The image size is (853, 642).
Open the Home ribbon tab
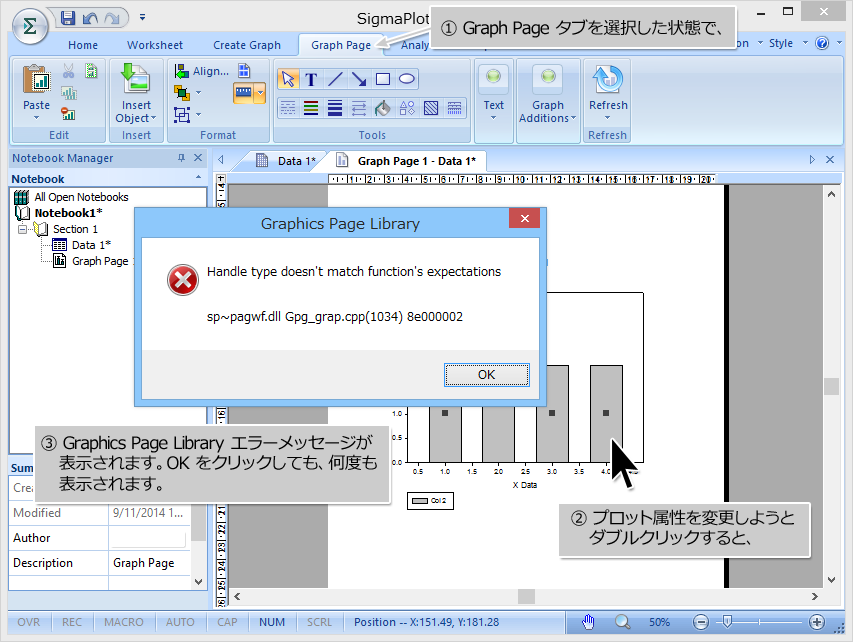(x=83, y=45)
